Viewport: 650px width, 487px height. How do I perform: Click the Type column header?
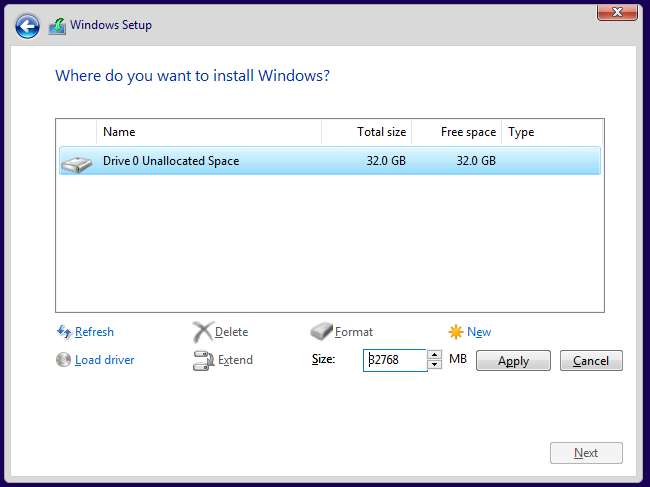tap(552, 132)
